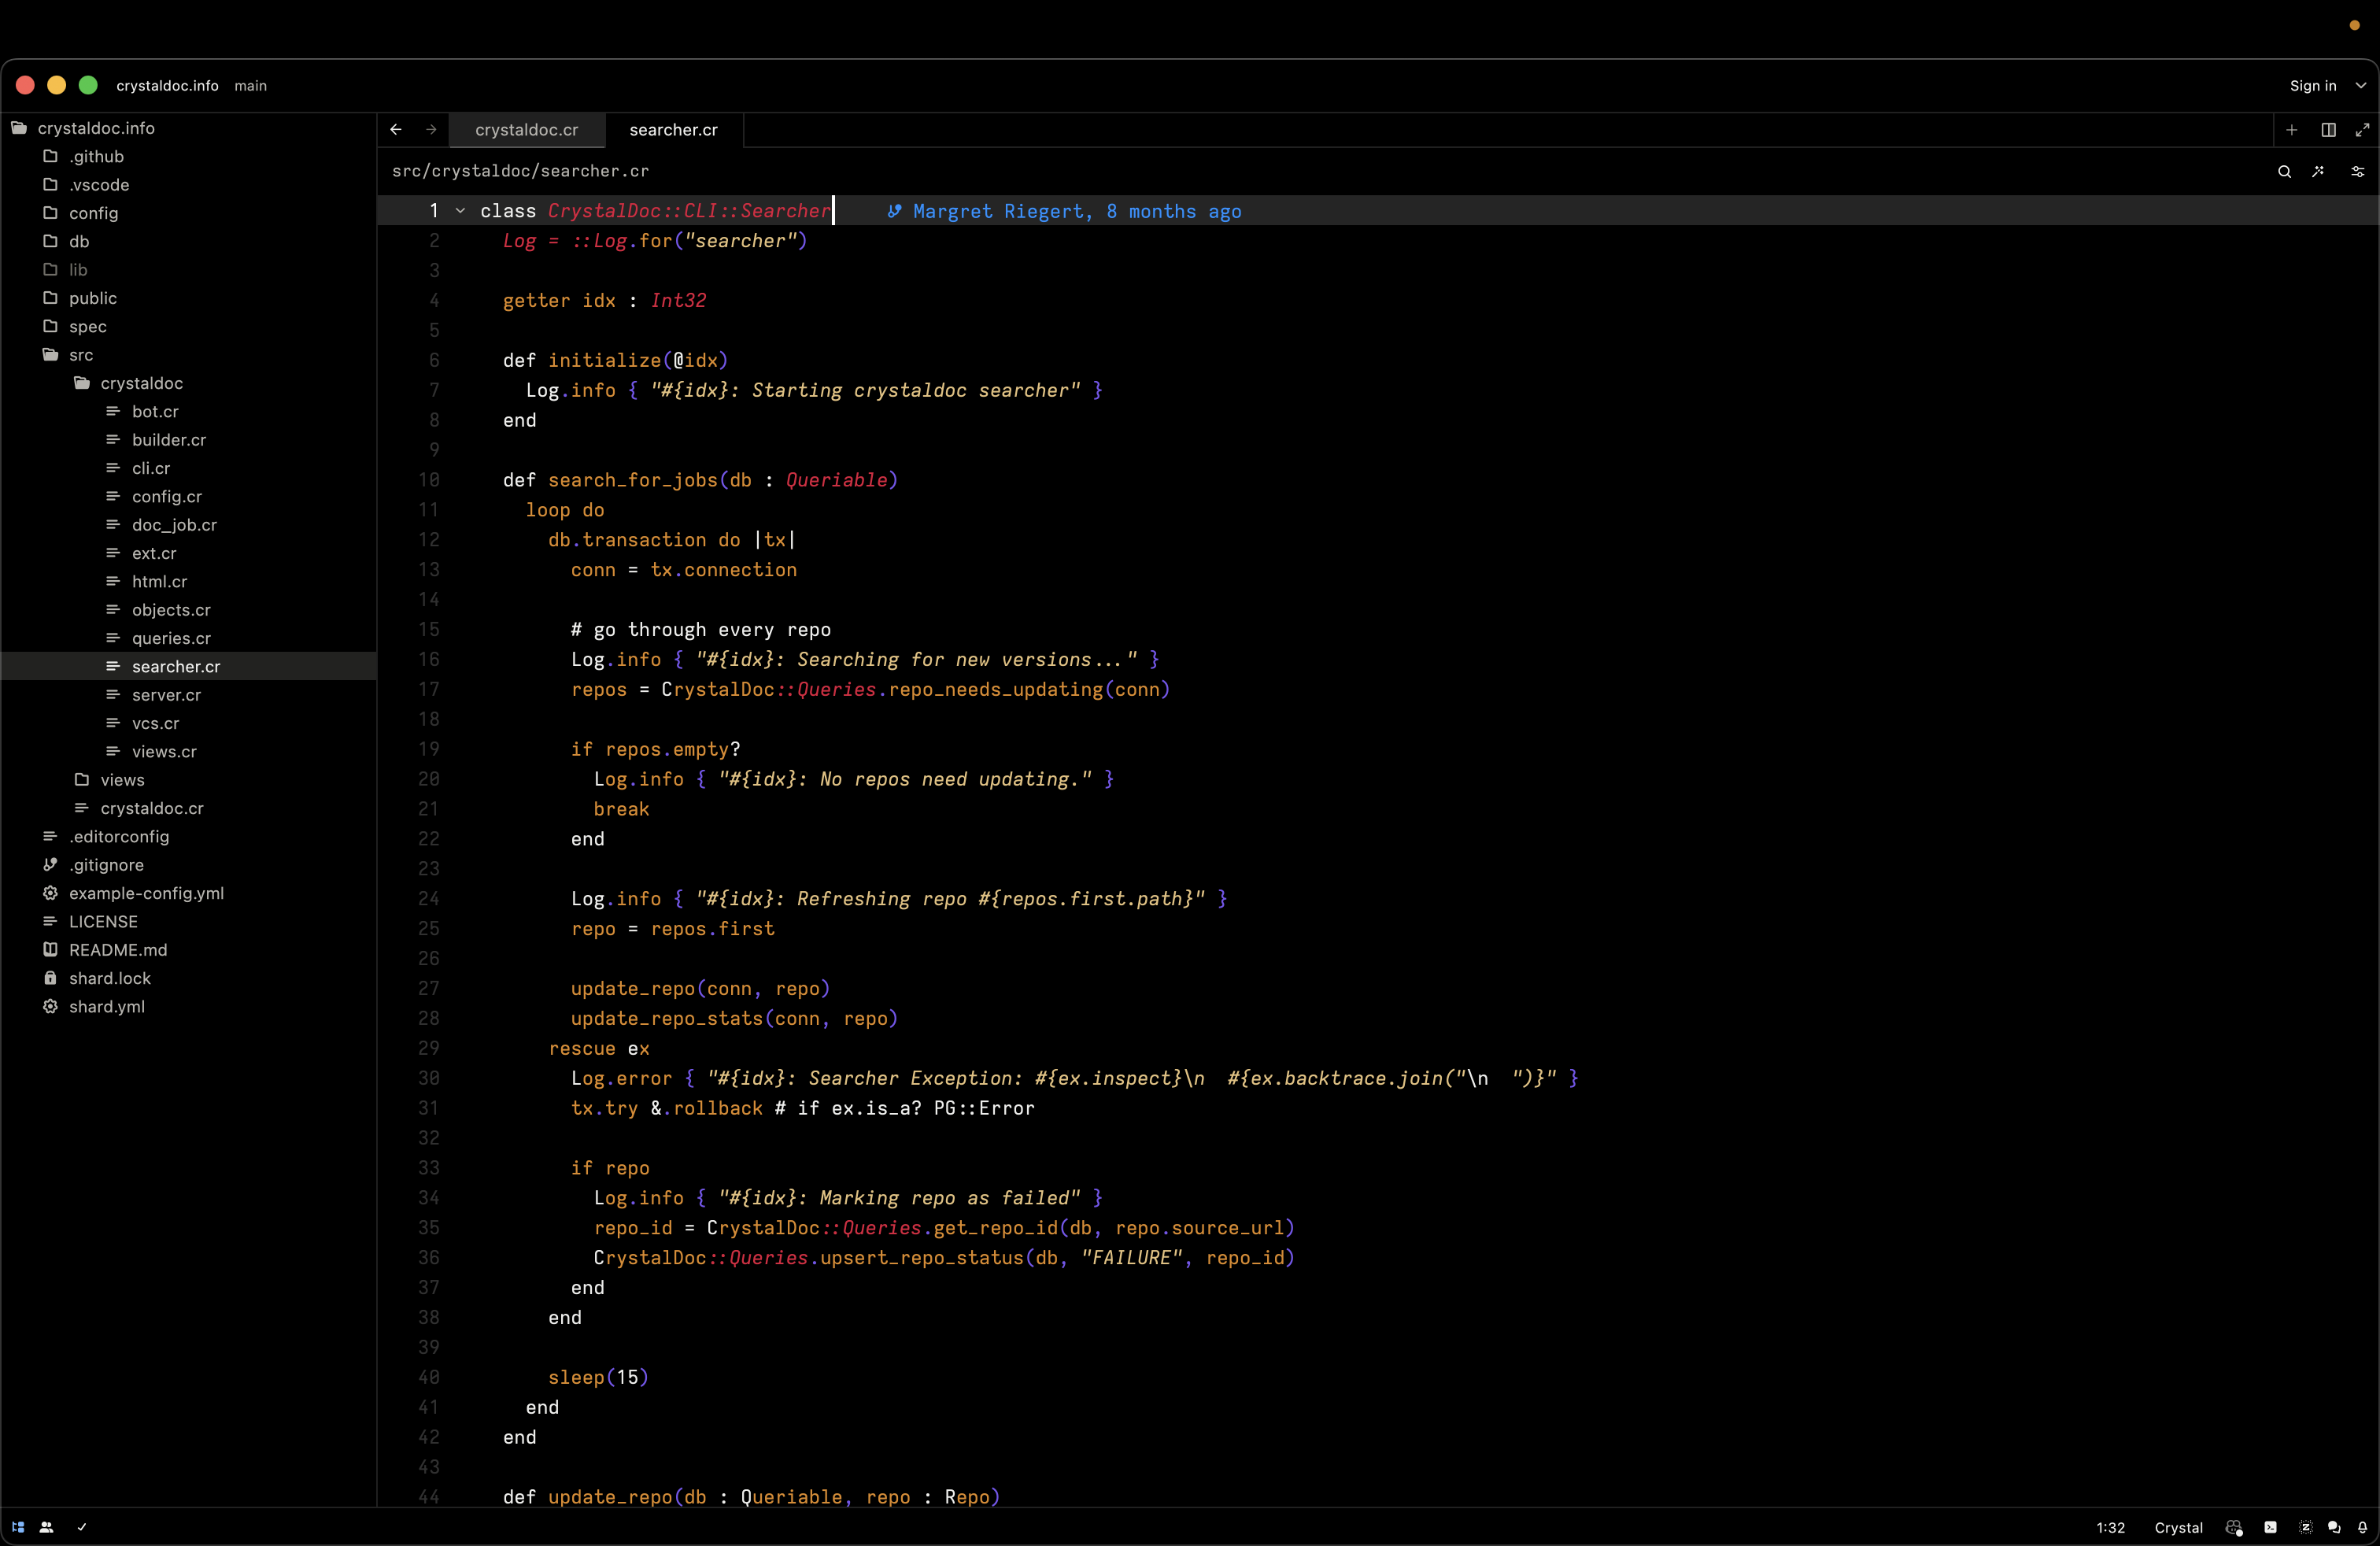
Task: Open queries.cr in the file tree
Action: 171,638
